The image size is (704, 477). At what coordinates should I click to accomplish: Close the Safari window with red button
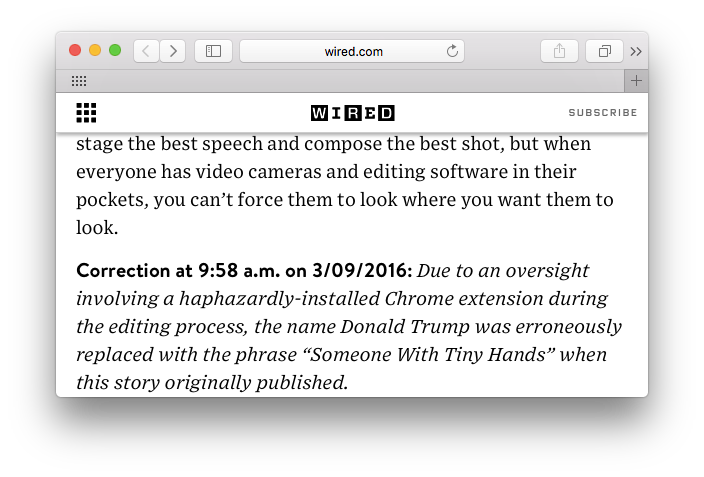75,50
